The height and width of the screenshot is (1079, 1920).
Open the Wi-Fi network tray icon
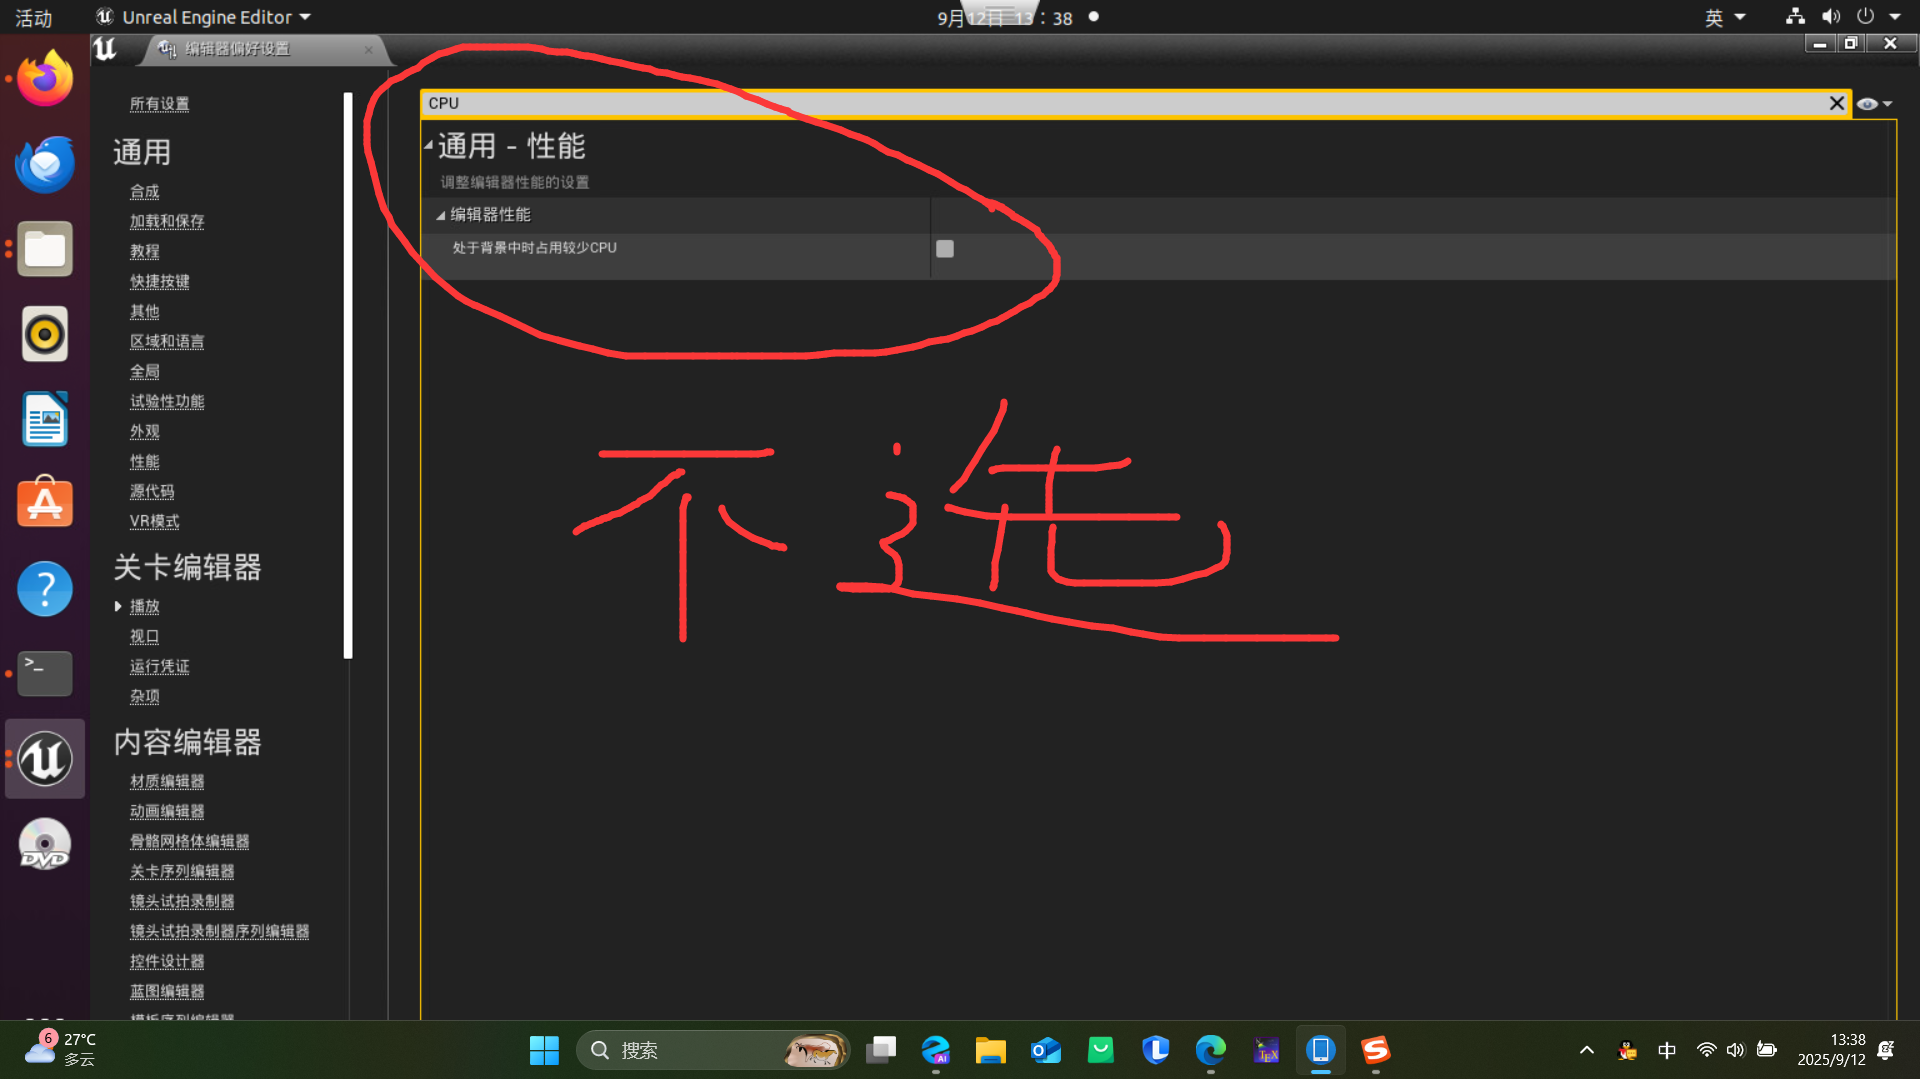coord(1706,1050)
